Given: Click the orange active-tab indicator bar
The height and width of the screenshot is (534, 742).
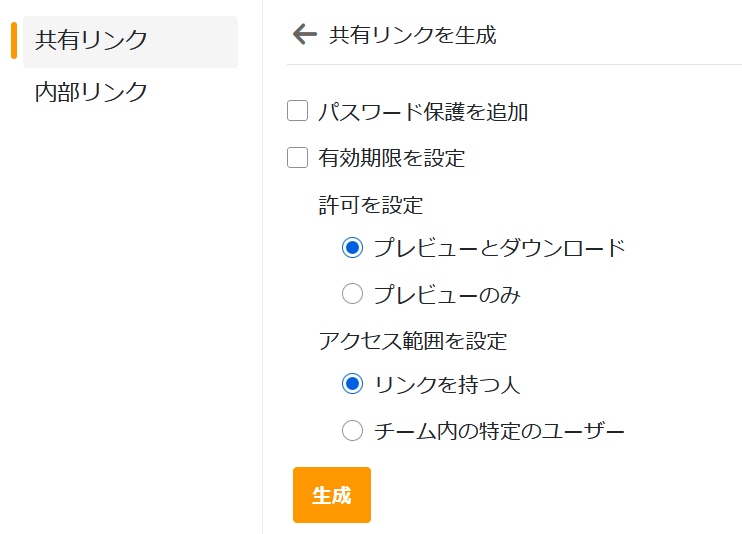Looking at the screenshot, I should (14, 41).
